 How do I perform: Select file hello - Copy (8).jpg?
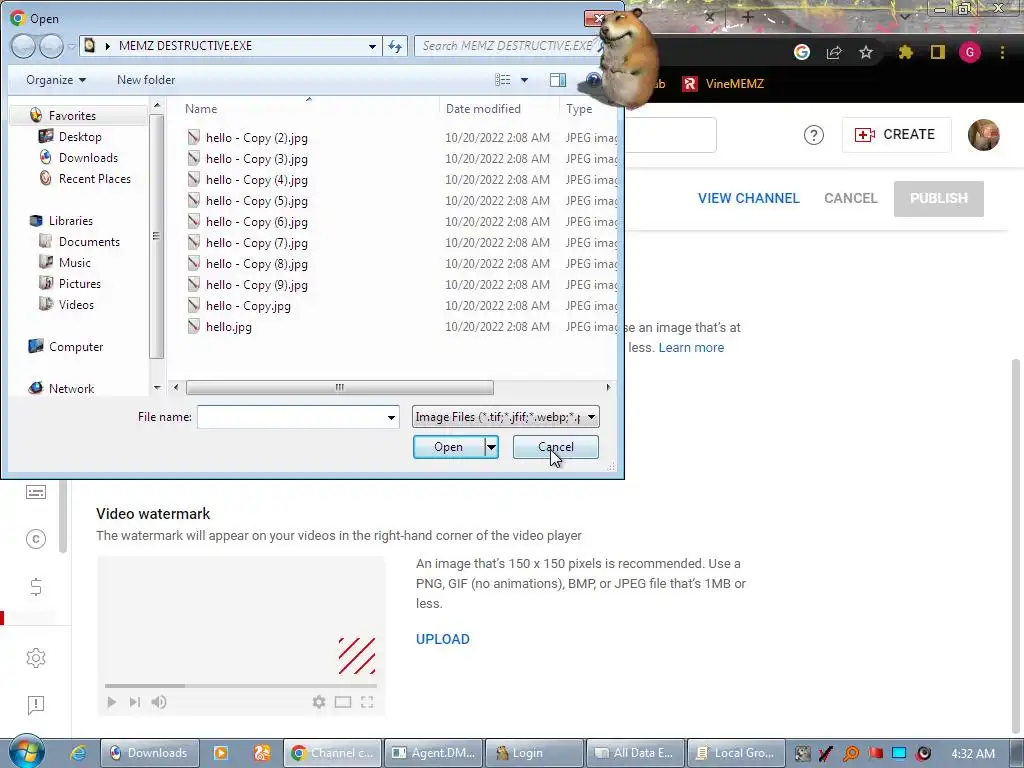[x=256, y=264]
